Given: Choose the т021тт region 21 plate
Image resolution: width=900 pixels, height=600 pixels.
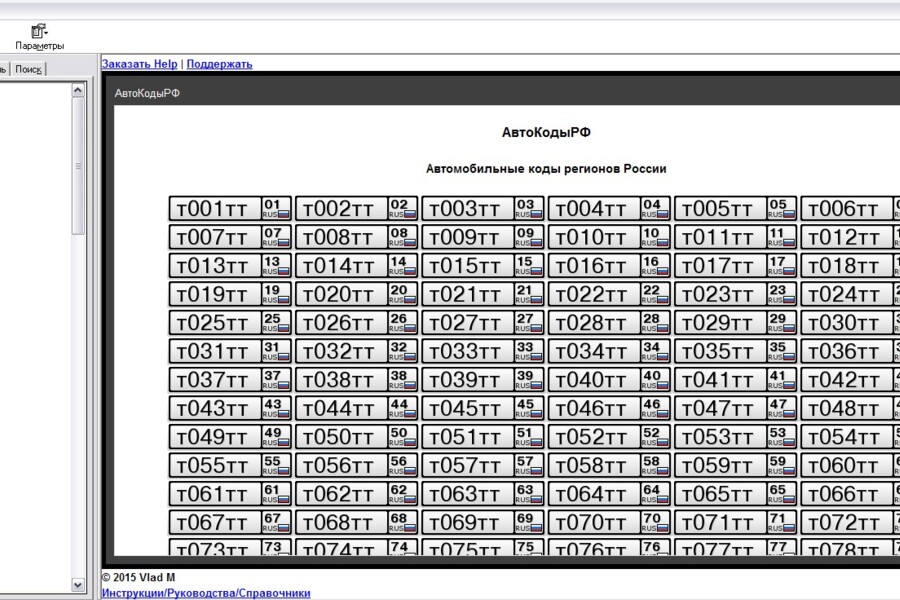Looking at the screenshot, I should click(x=483, y=294).
